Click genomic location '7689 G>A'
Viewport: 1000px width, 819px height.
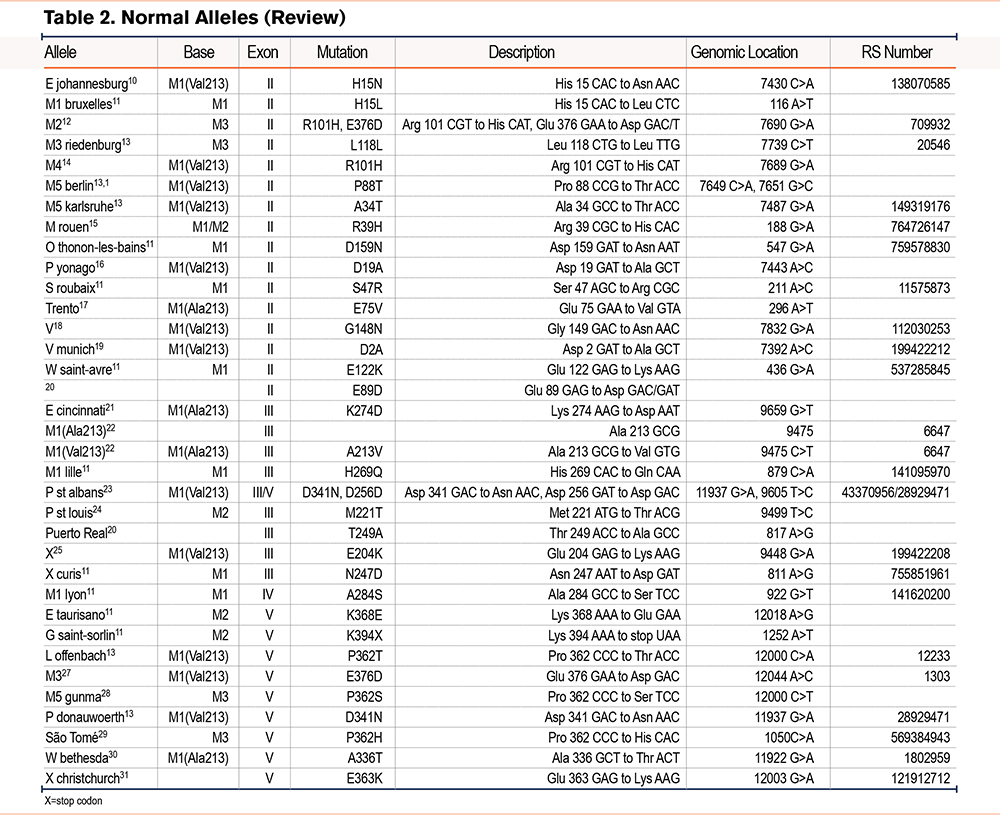[787, 165]
